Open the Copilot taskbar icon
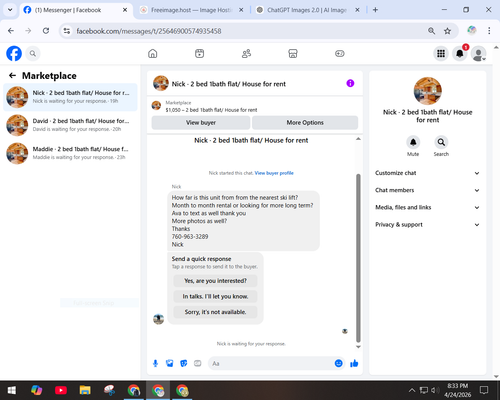 [x=36, y=390]
